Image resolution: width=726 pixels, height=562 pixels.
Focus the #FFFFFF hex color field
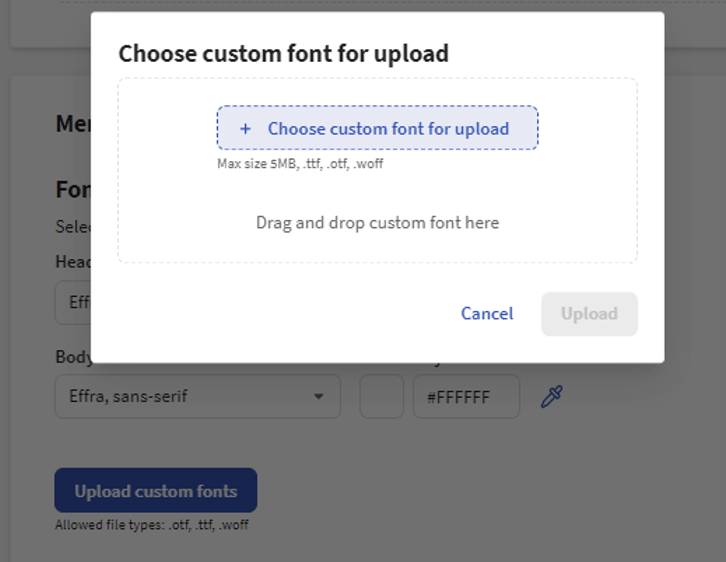(x=465, y=397)
